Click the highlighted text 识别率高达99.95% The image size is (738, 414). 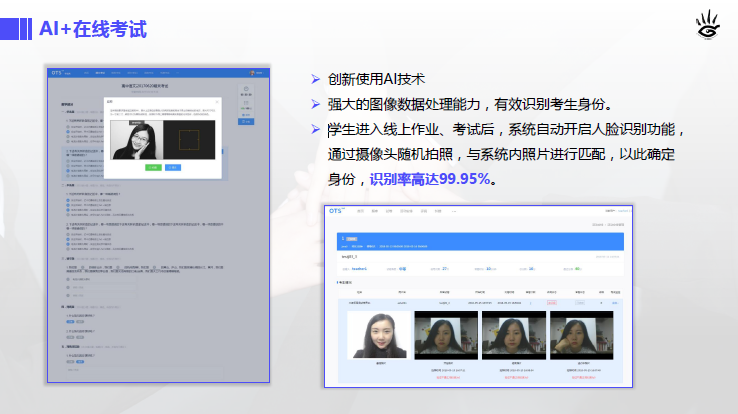point(430,179)
